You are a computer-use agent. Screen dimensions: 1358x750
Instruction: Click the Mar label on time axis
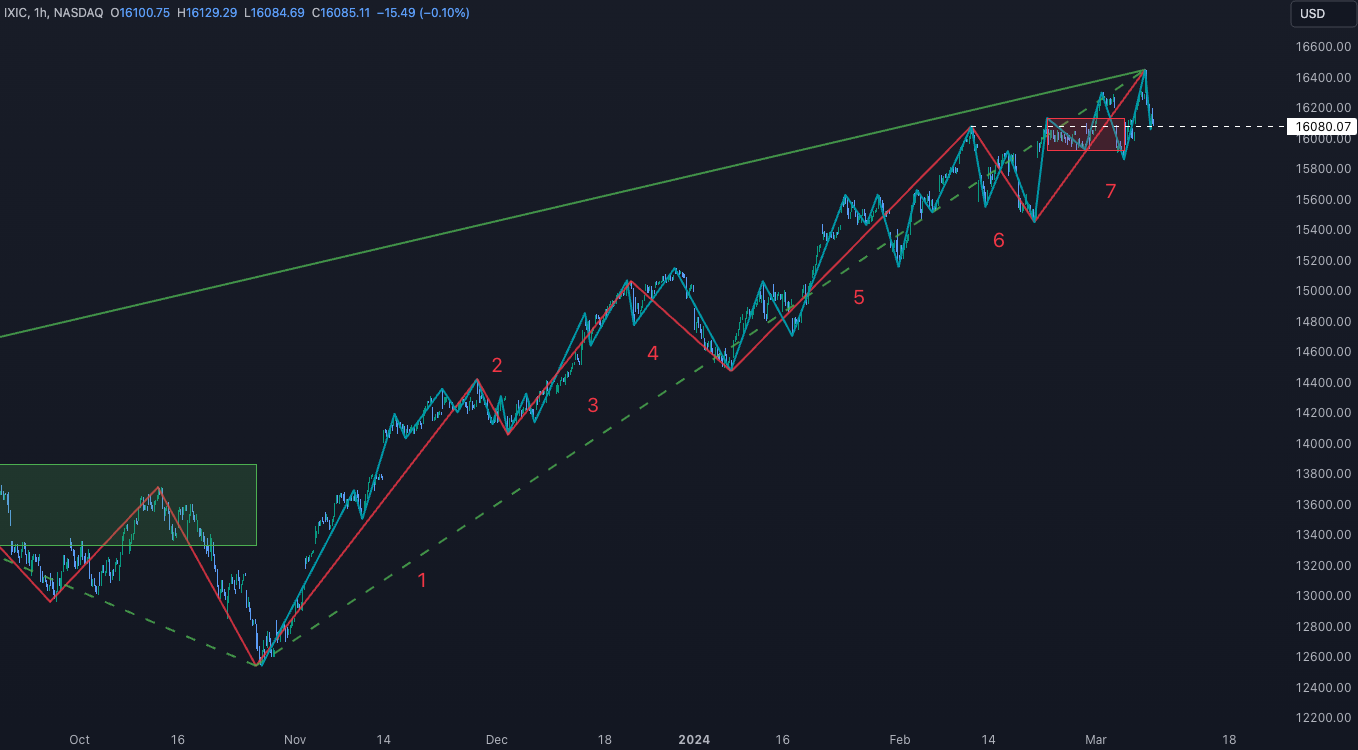(x=1097, y=740)
